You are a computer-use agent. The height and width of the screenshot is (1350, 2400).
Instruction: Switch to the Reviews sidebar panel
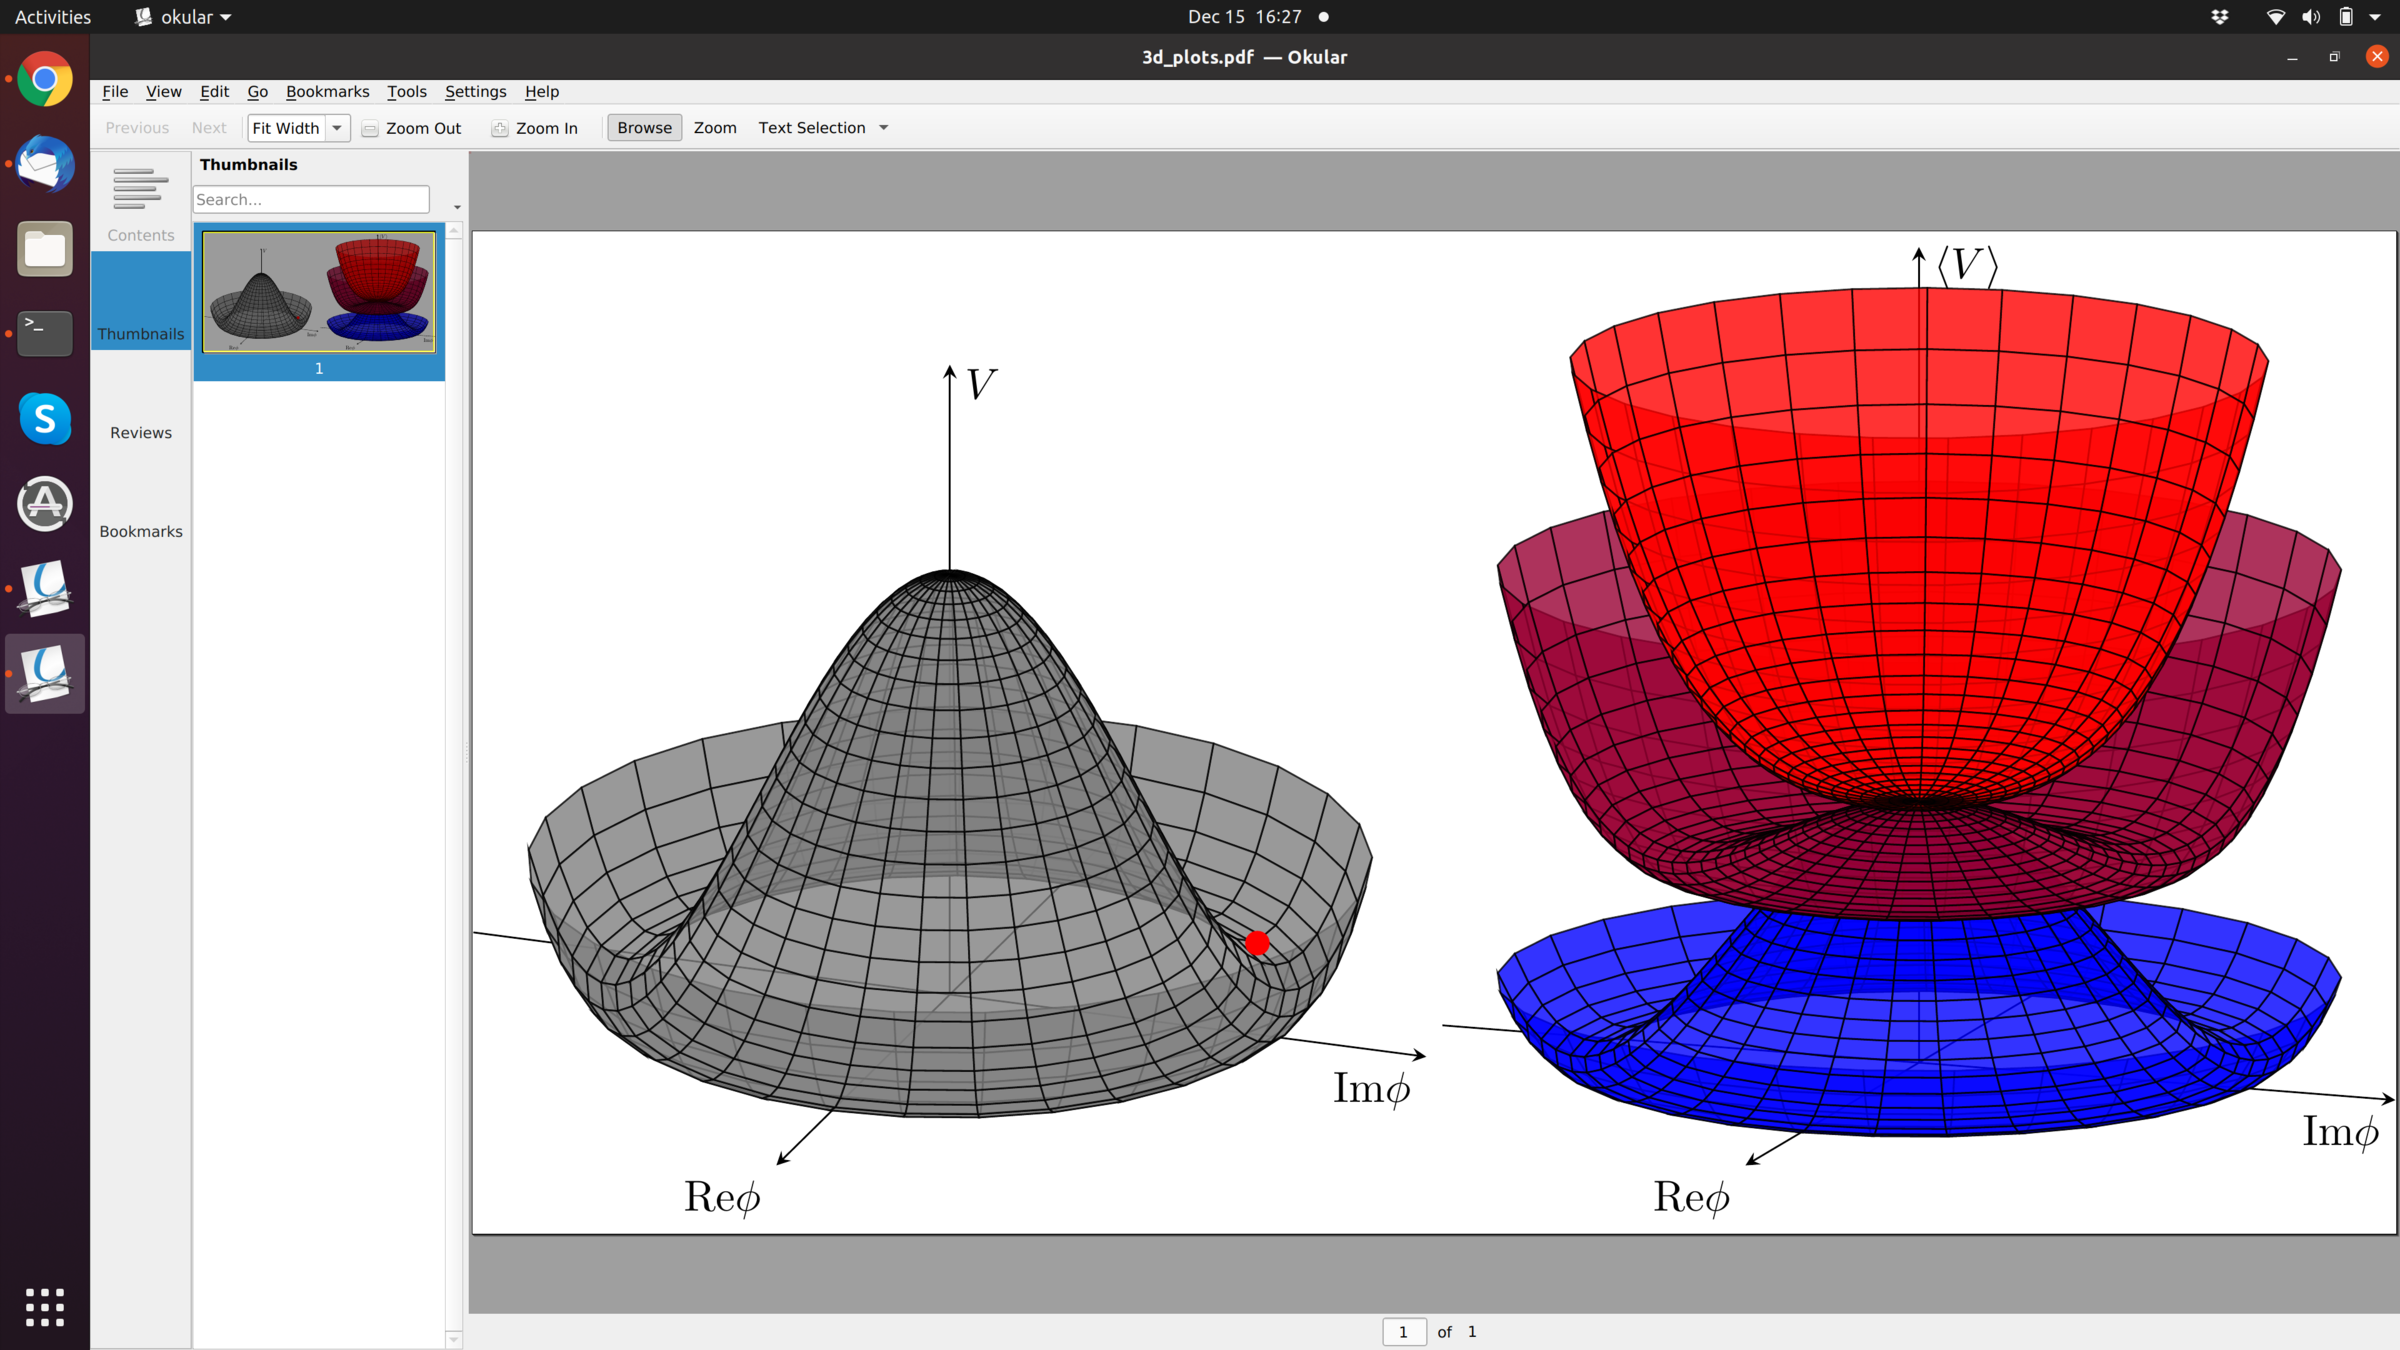pyautogui.click(x=140, y=432)
